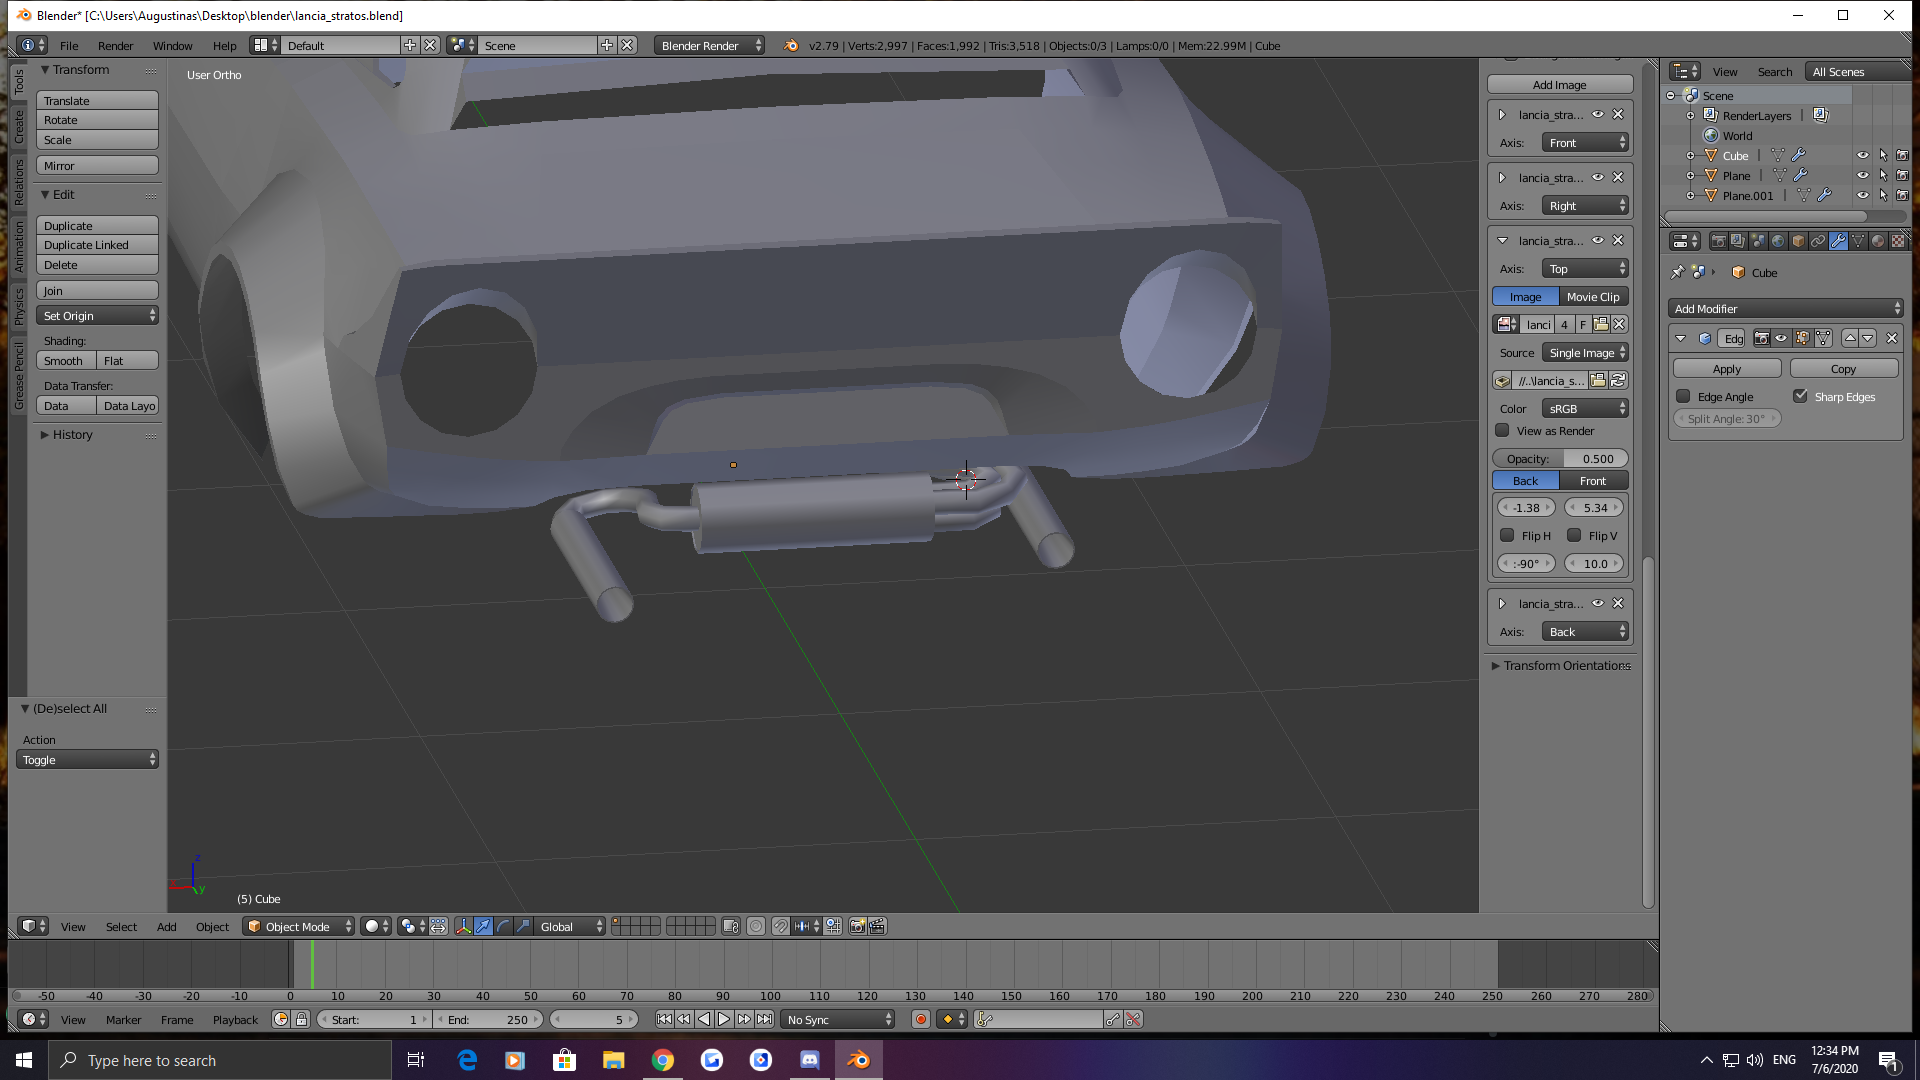Remove the Edge Split modifier
Screen dimensions: 1920x1080
[1891, 339]
